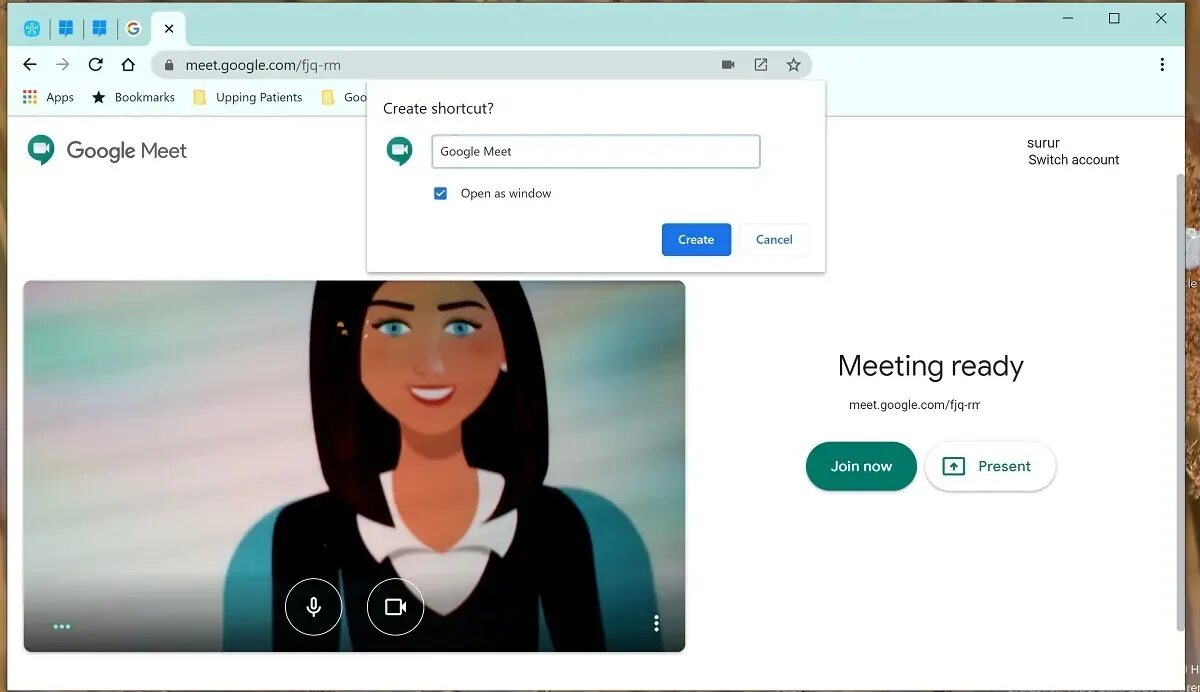Open the folder bookmark starting with Goo
This screenshot has width=1200, height=692.
point(343,97)
